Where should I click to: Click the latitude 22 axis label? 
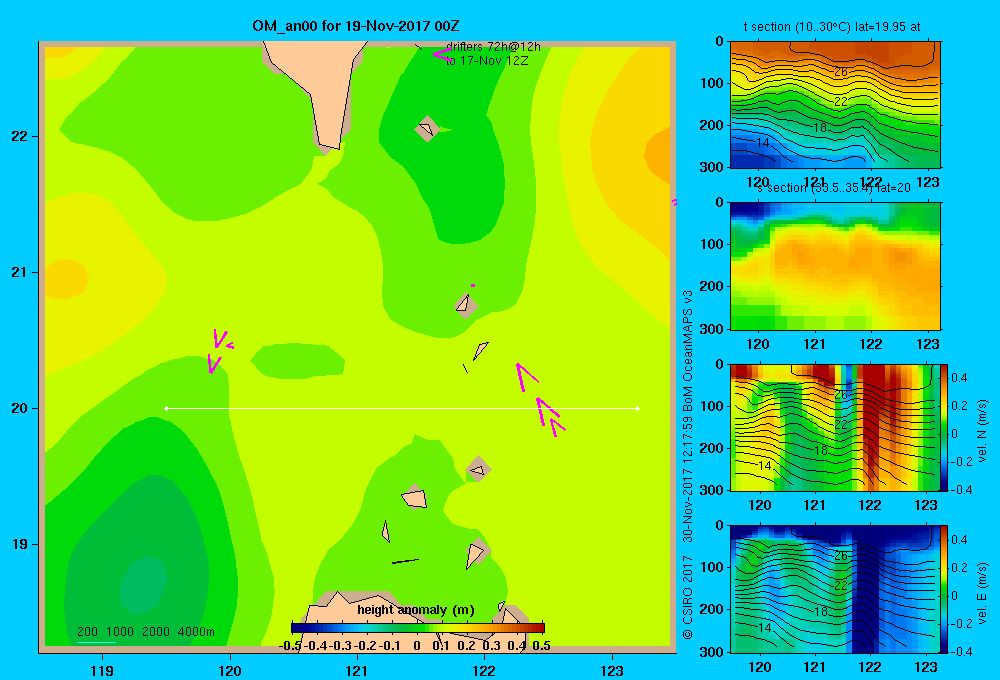(20, 136)
